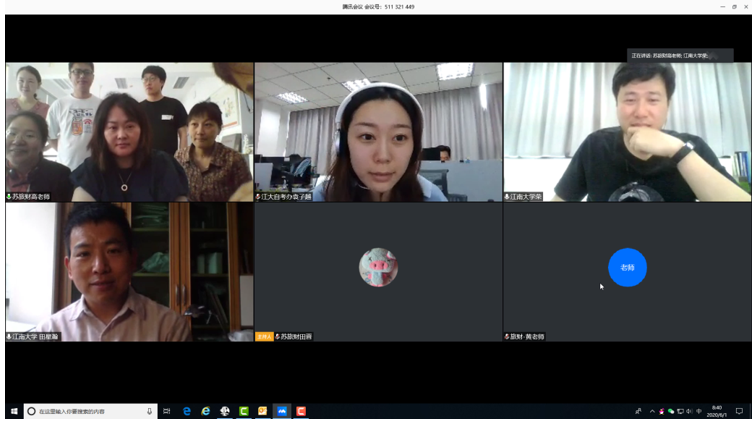
Task: Open the Tencent Meeting taskbar icon
Action: 281,411
